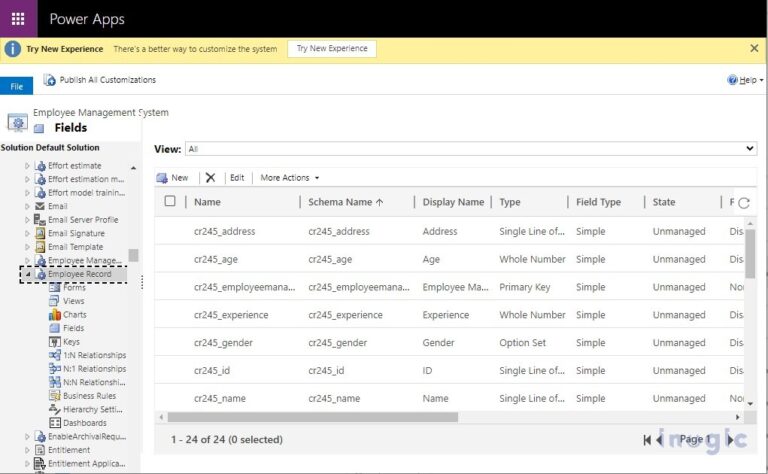
Task: Select the Keys node icon
Action: 55,342
